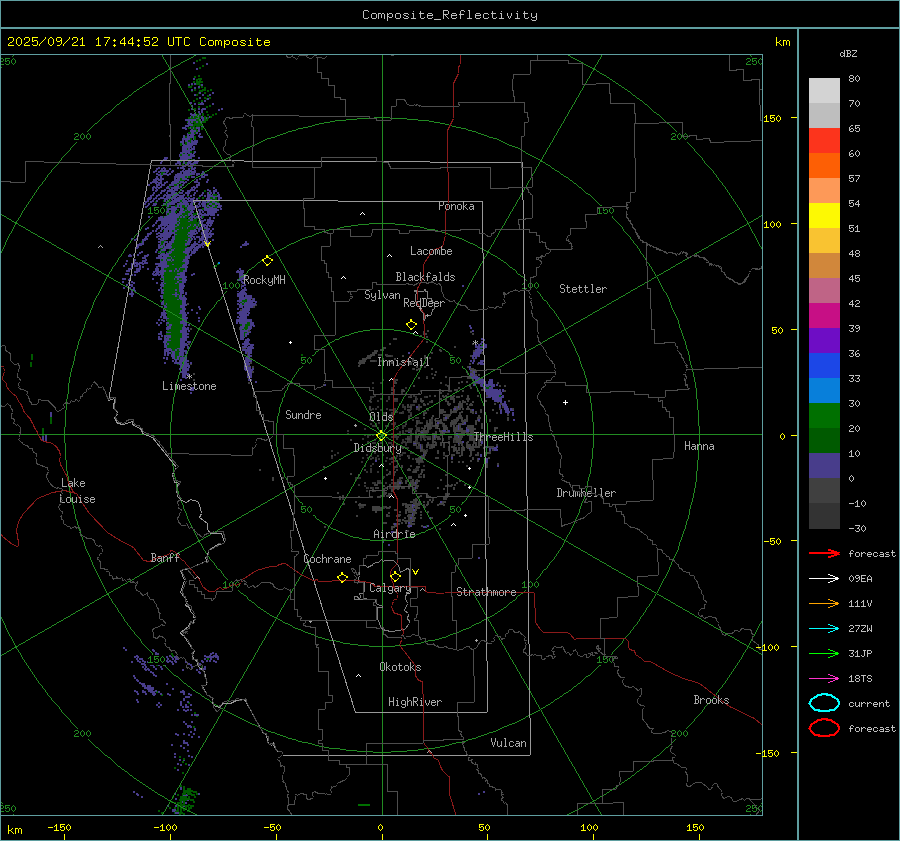Click the Composite_Reflectivity title text
The image size is (900, 841).
coord(449,15)
